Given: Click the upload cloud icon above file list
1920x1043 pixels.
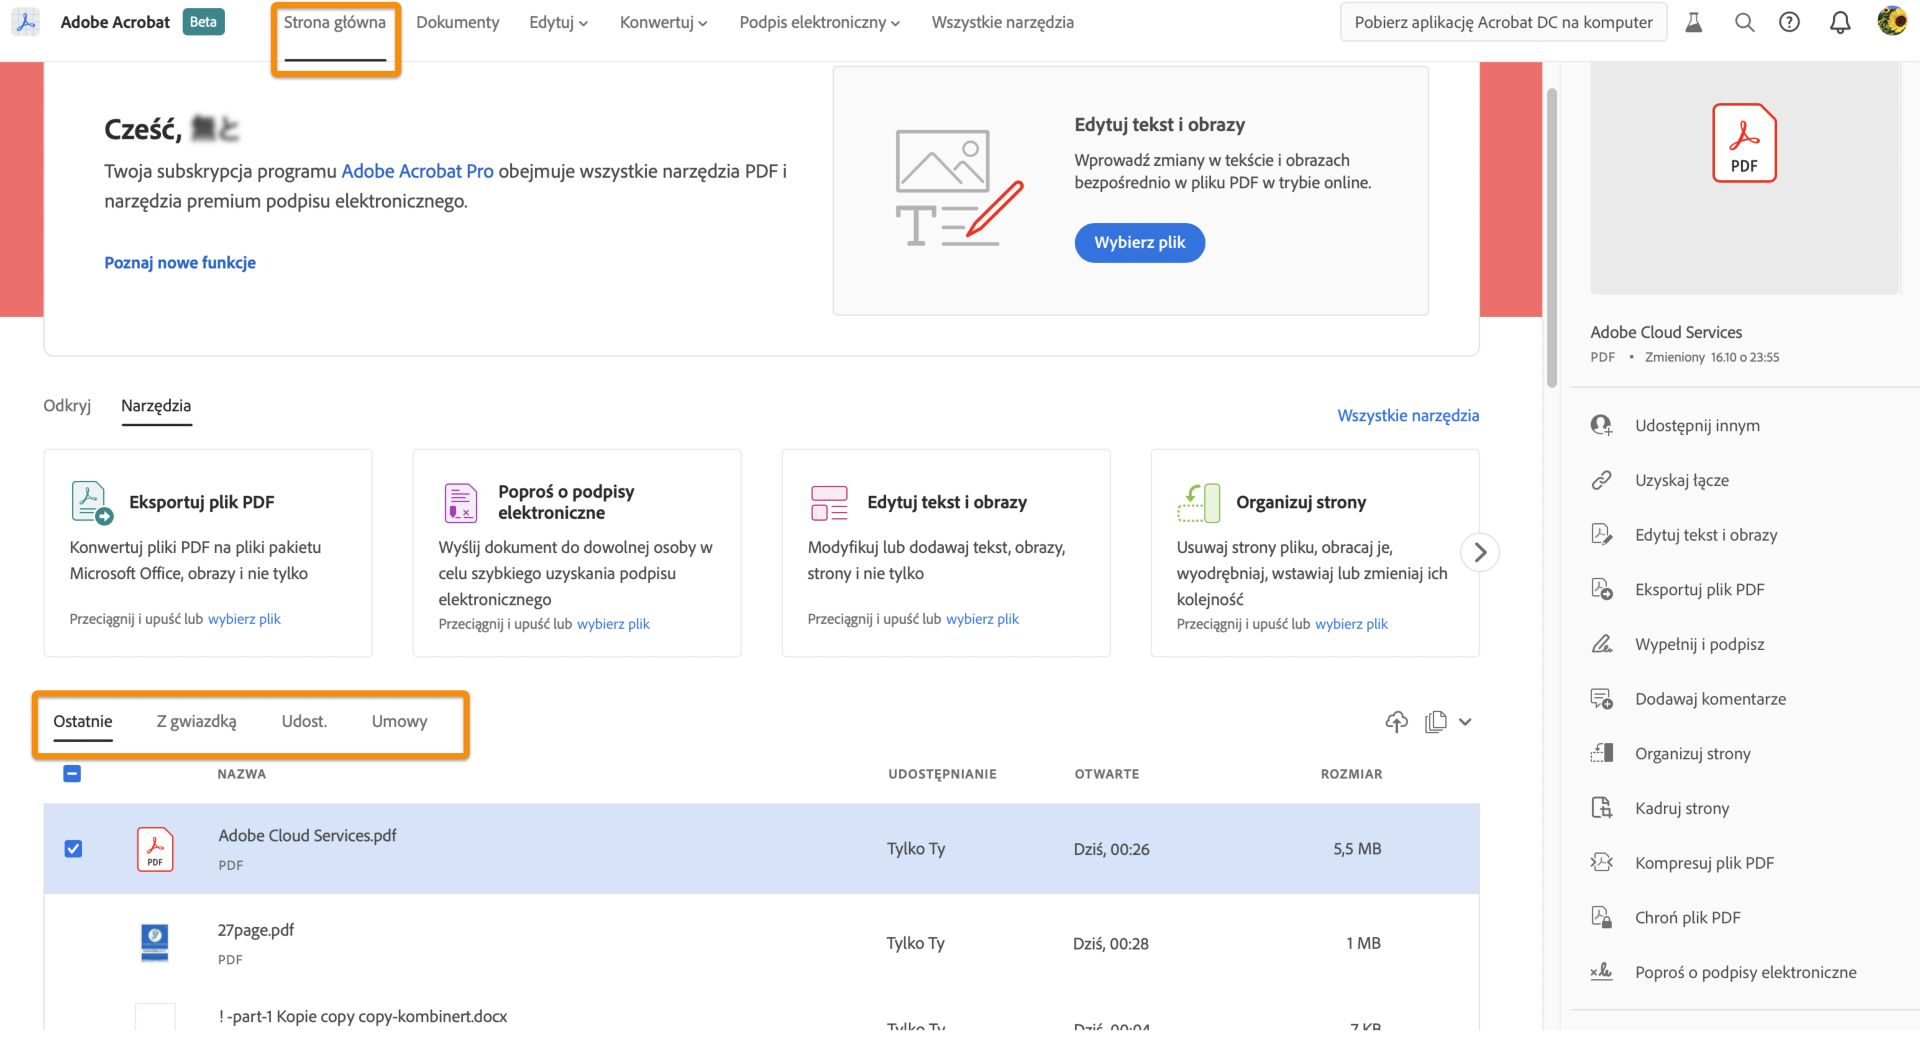Looking at the screenshot, I should tap(1396, 721).
